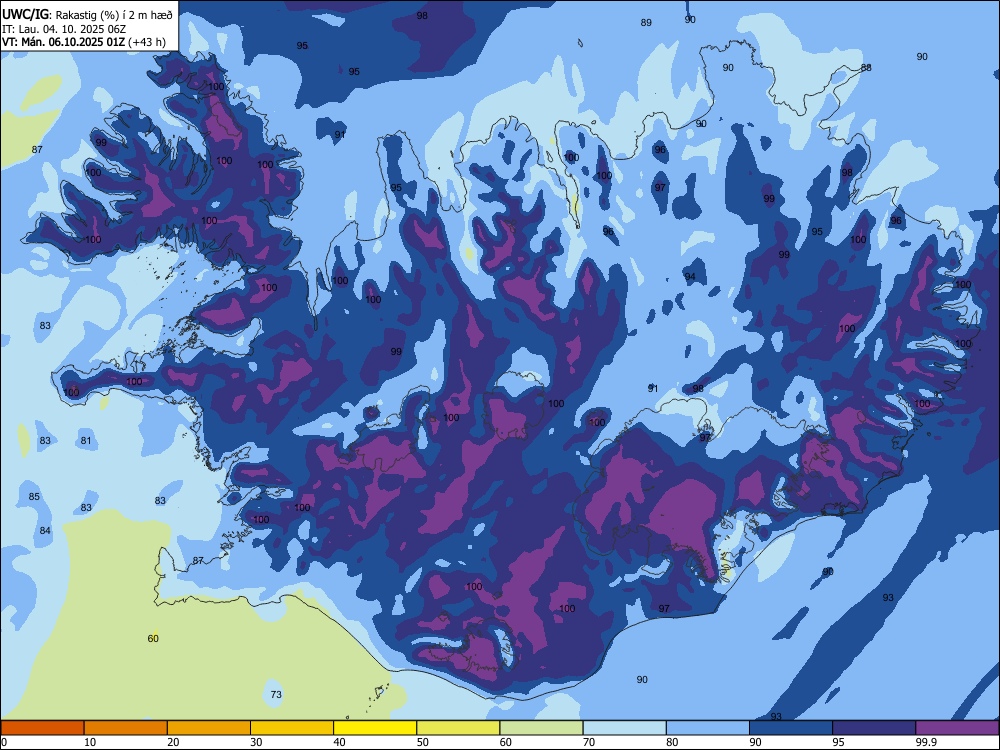Click the purple swatch above 99.9

pos(957,728)
